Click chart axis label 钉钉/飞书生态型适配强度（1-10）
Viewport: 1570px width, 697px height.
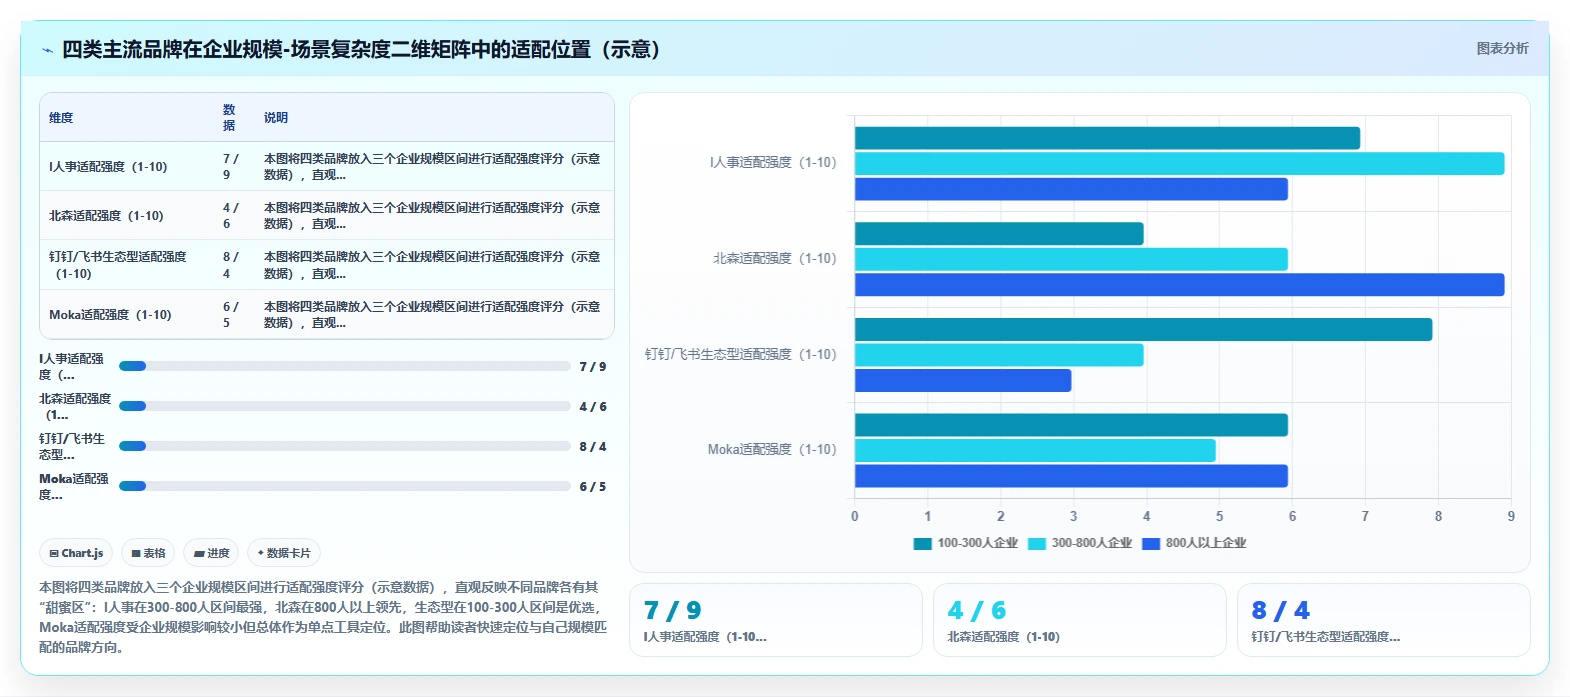click(741, 354)
